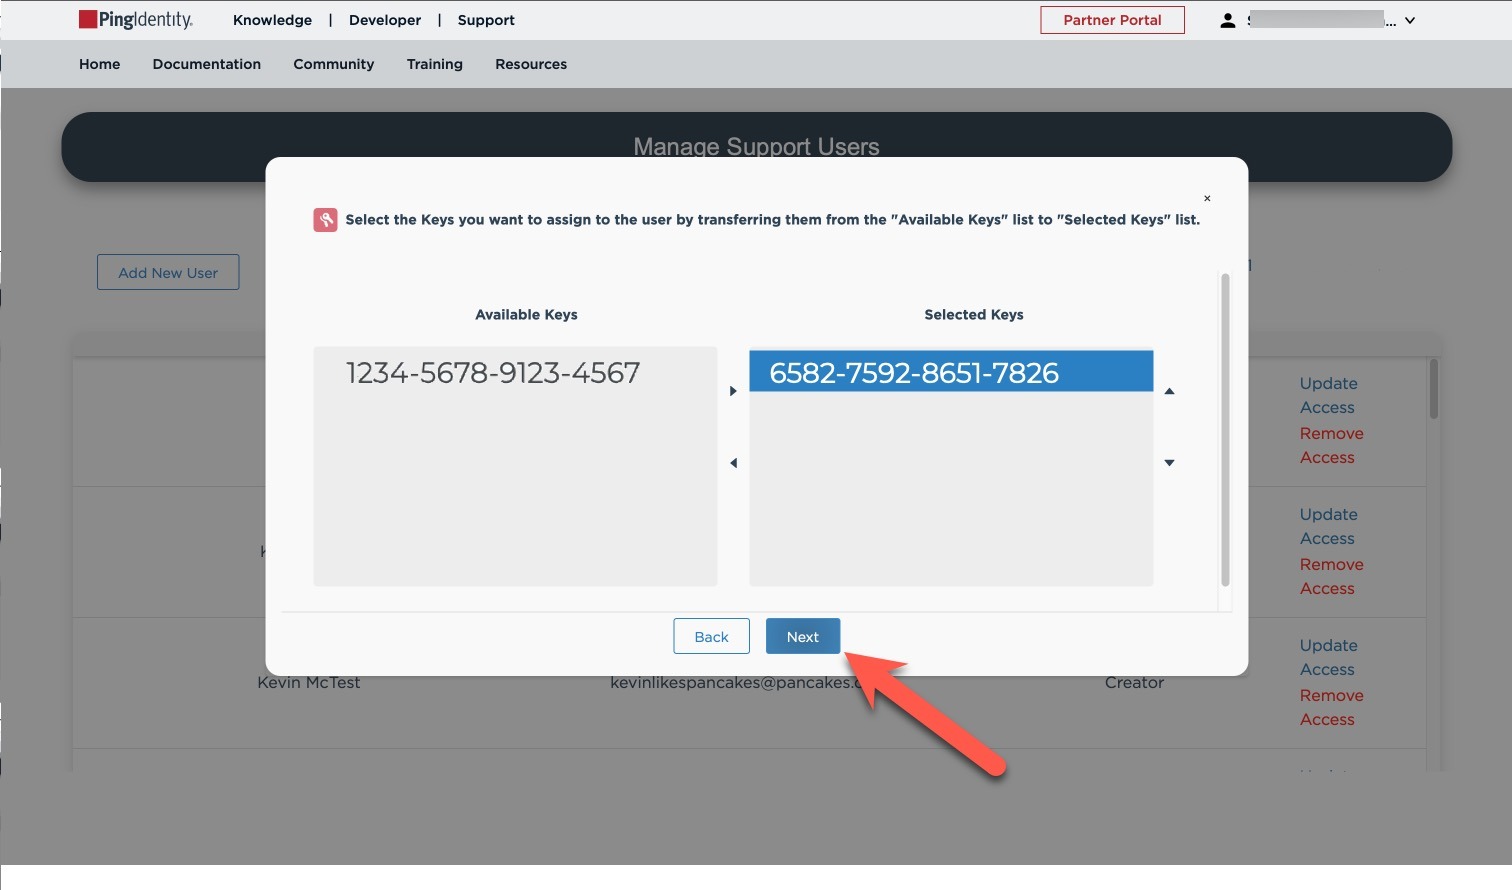Viewport: 1512px width, 890px height.
Task: Go to the Home tab
Action: [100, 64]
